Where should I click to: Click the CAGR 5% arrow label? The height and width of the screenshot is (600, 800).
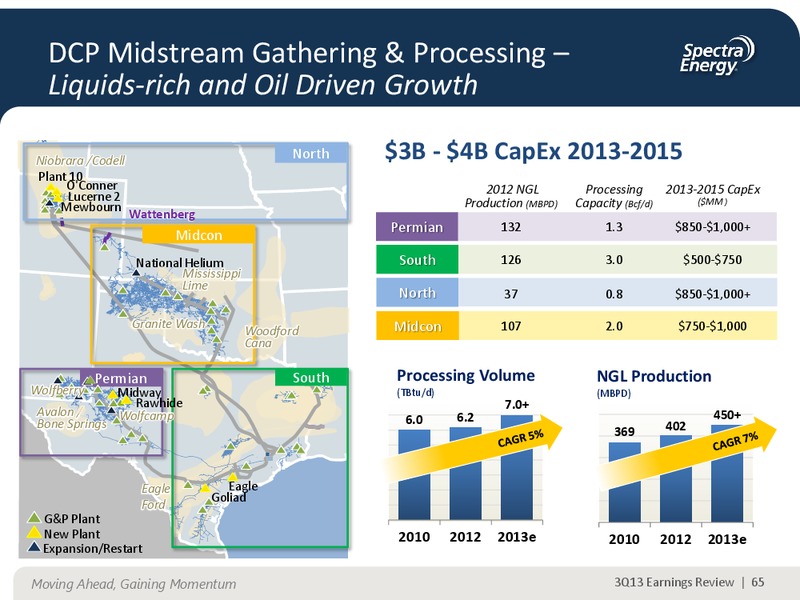tap(520, 438)
